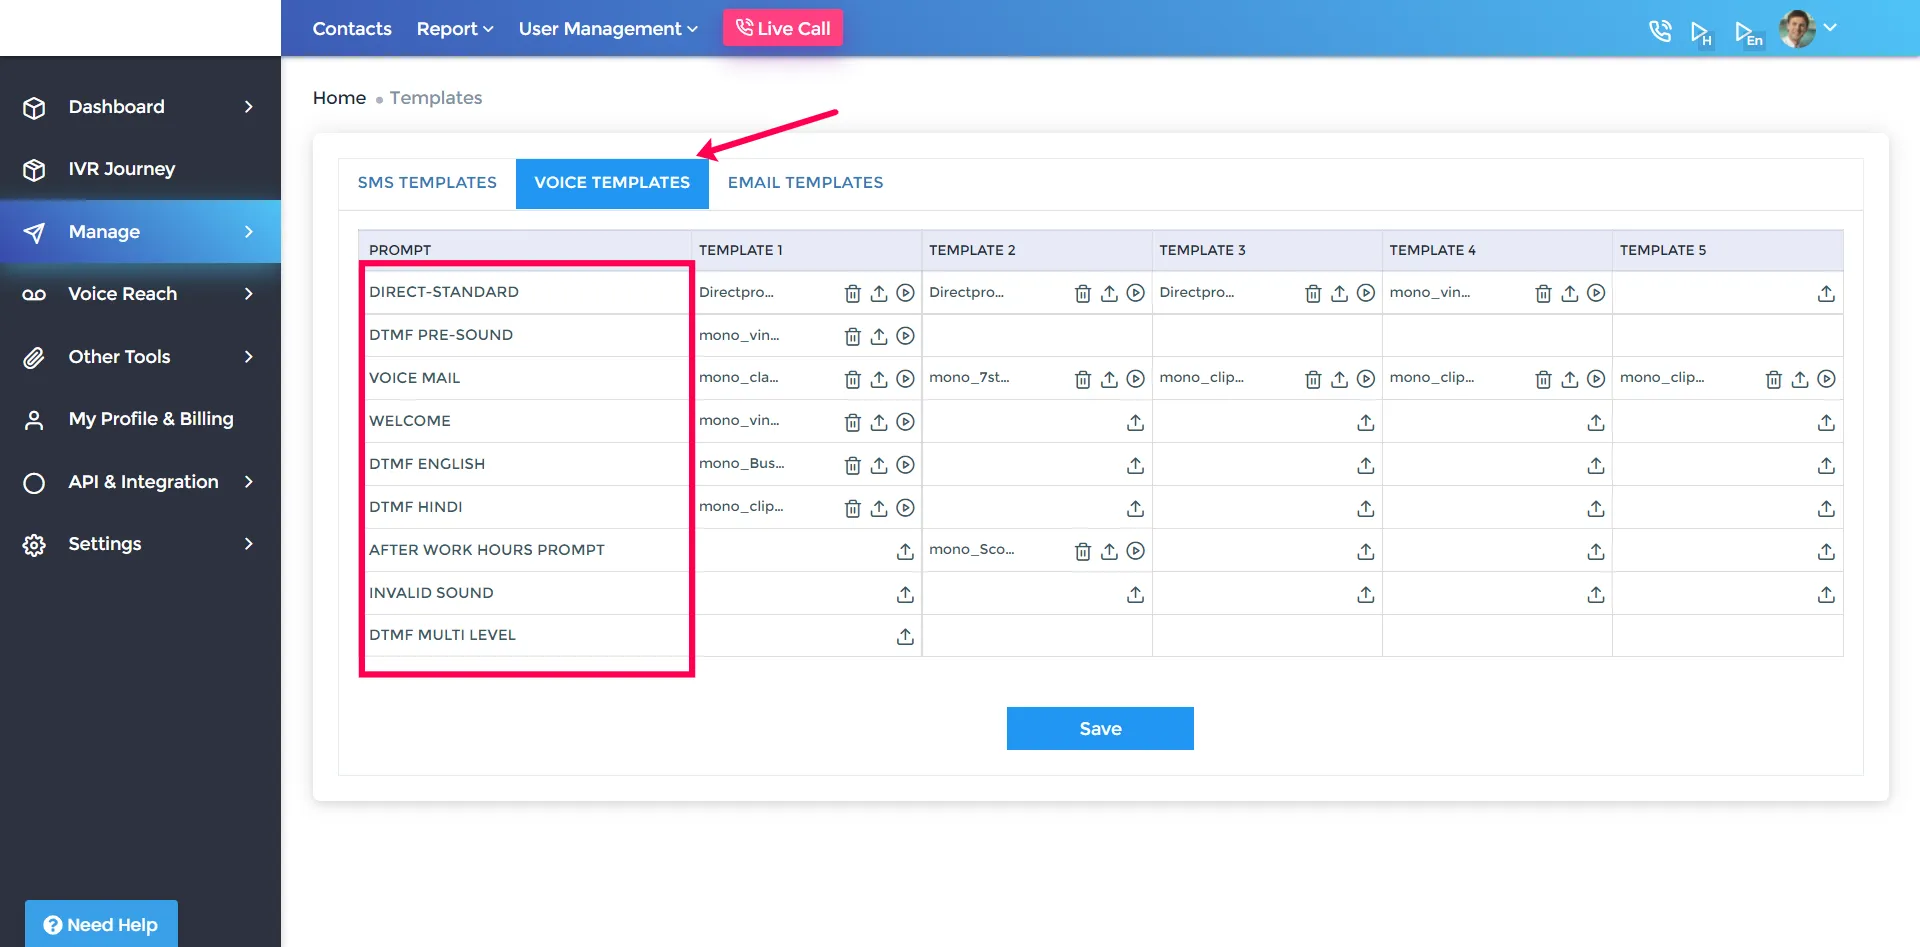Delete VOICE MAIL Template 5 file

tap(1774, 379)
